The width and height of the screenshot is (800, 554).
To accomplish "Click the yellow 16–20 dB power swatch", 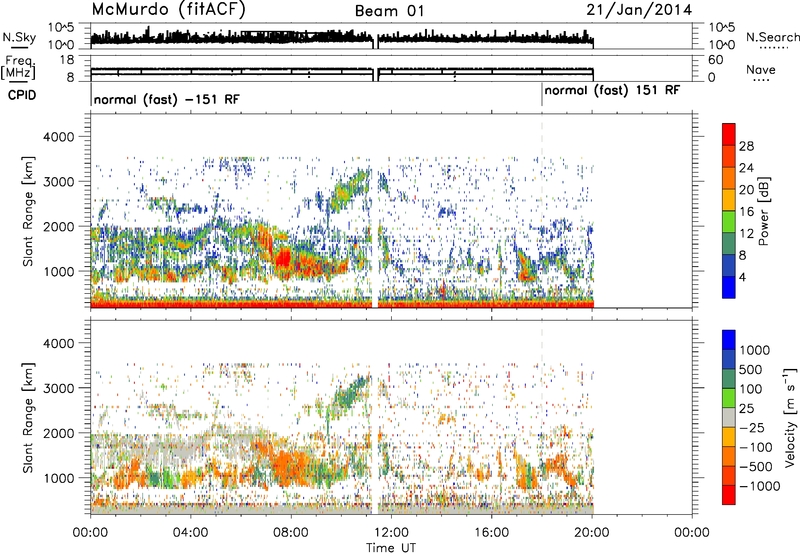I will 729,199.
